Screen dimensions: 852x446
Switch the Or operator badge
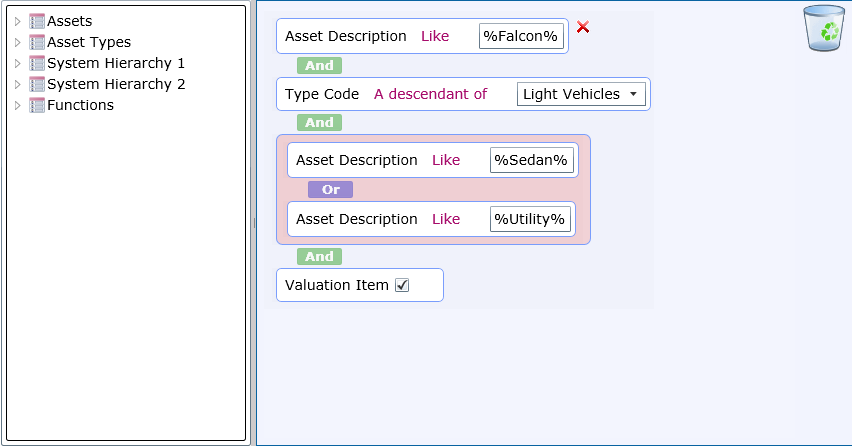coord(330,190)
